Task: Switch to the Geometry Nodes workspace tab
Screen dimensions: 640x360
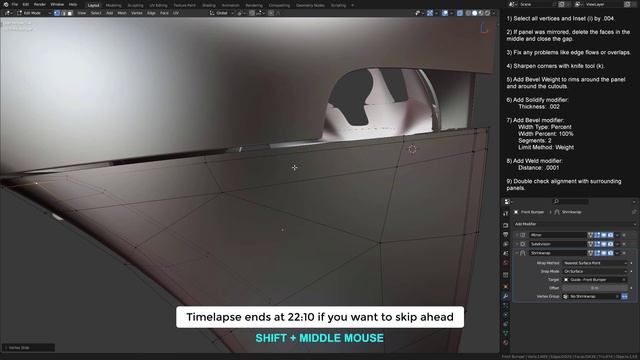Action: pyautogui.click(x=310, y=5)
